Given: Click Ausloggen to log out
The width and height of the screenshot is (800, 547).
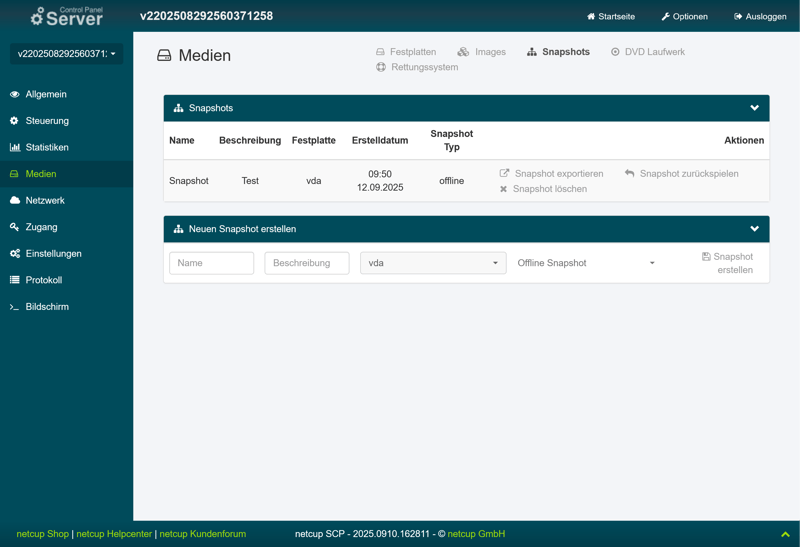Looking at the screenshot, I should click(x=760, y=16).
